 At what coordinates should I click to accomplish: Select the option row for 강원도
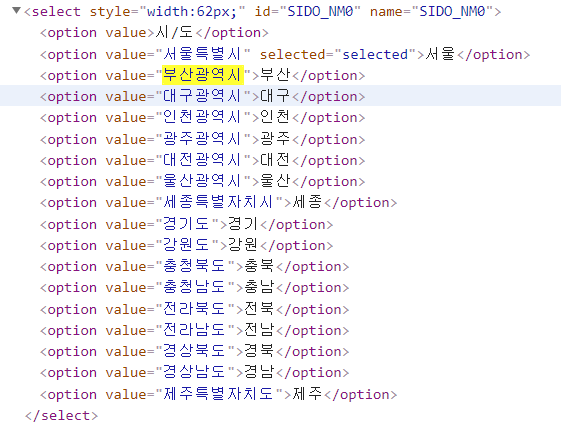(186, 246)
